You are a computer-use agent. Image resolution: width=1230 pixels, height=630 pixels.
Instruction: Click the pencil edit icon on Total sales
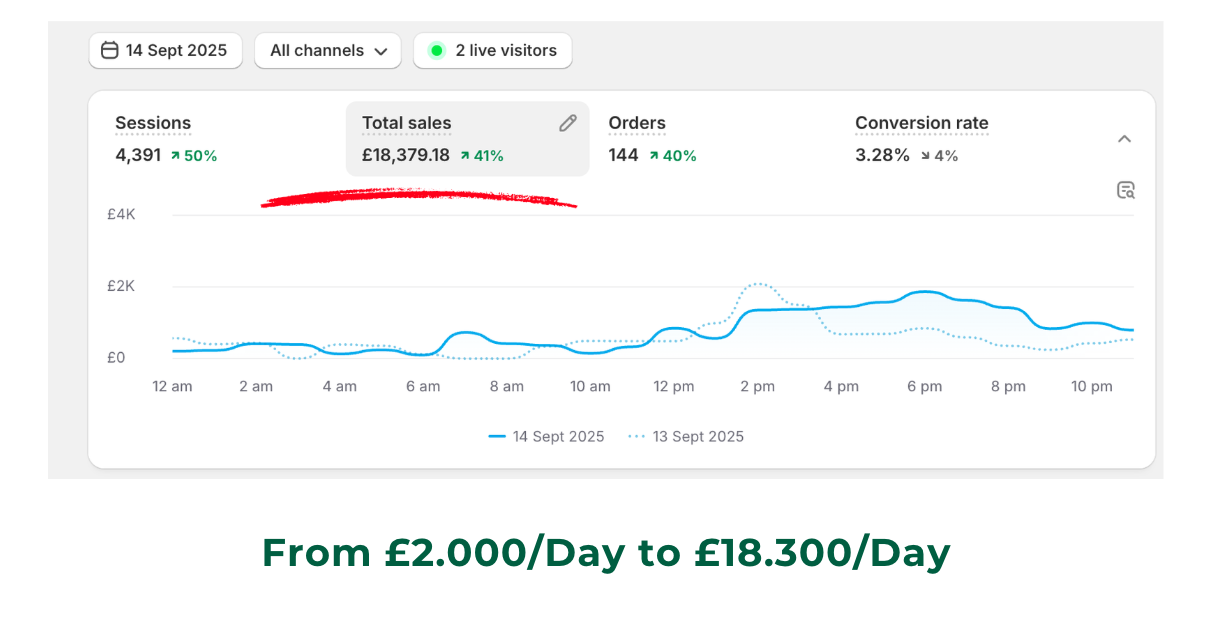point(568,123)
